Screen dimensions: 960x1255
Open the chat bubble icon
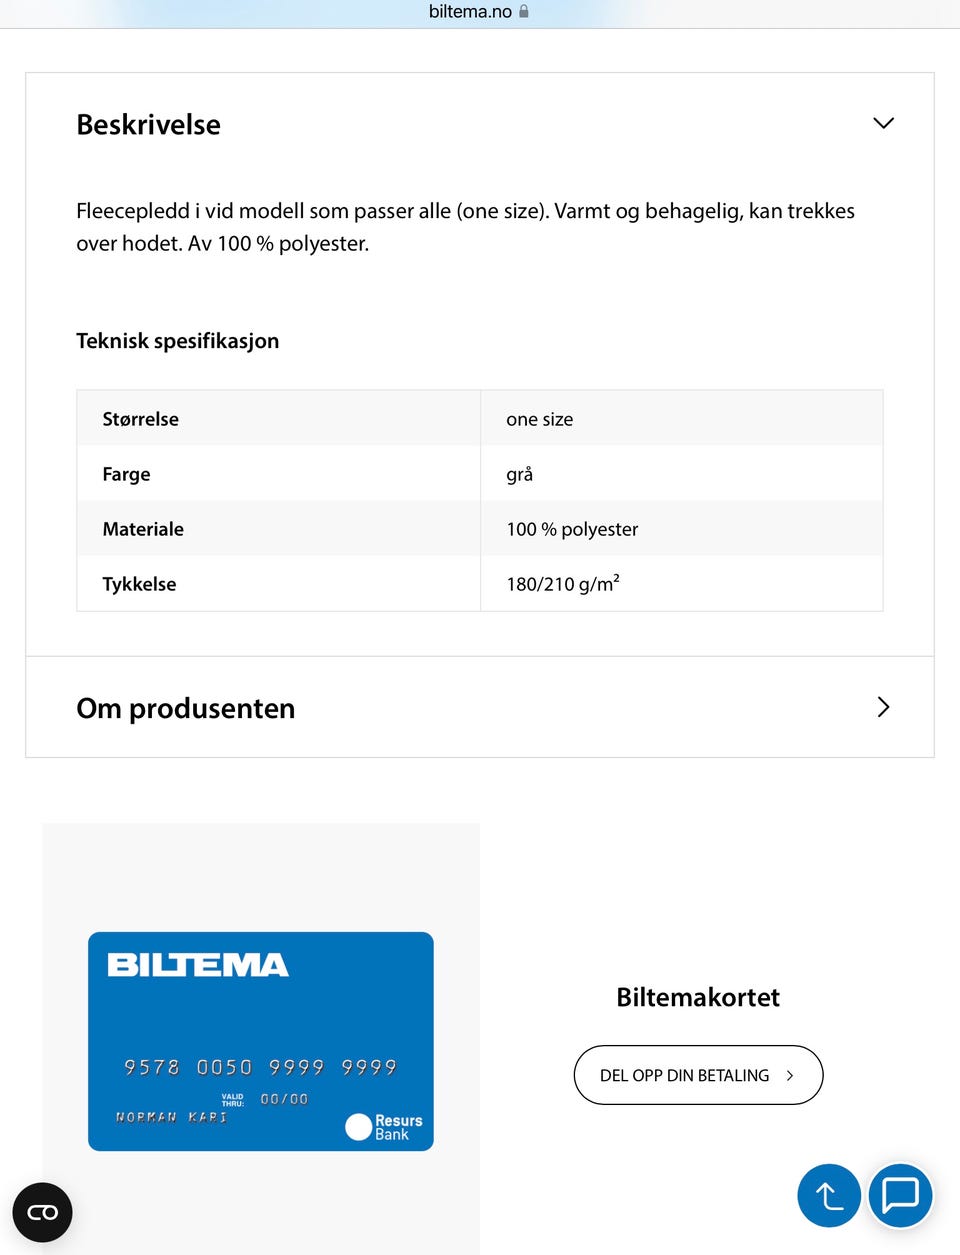[899, 1195]
